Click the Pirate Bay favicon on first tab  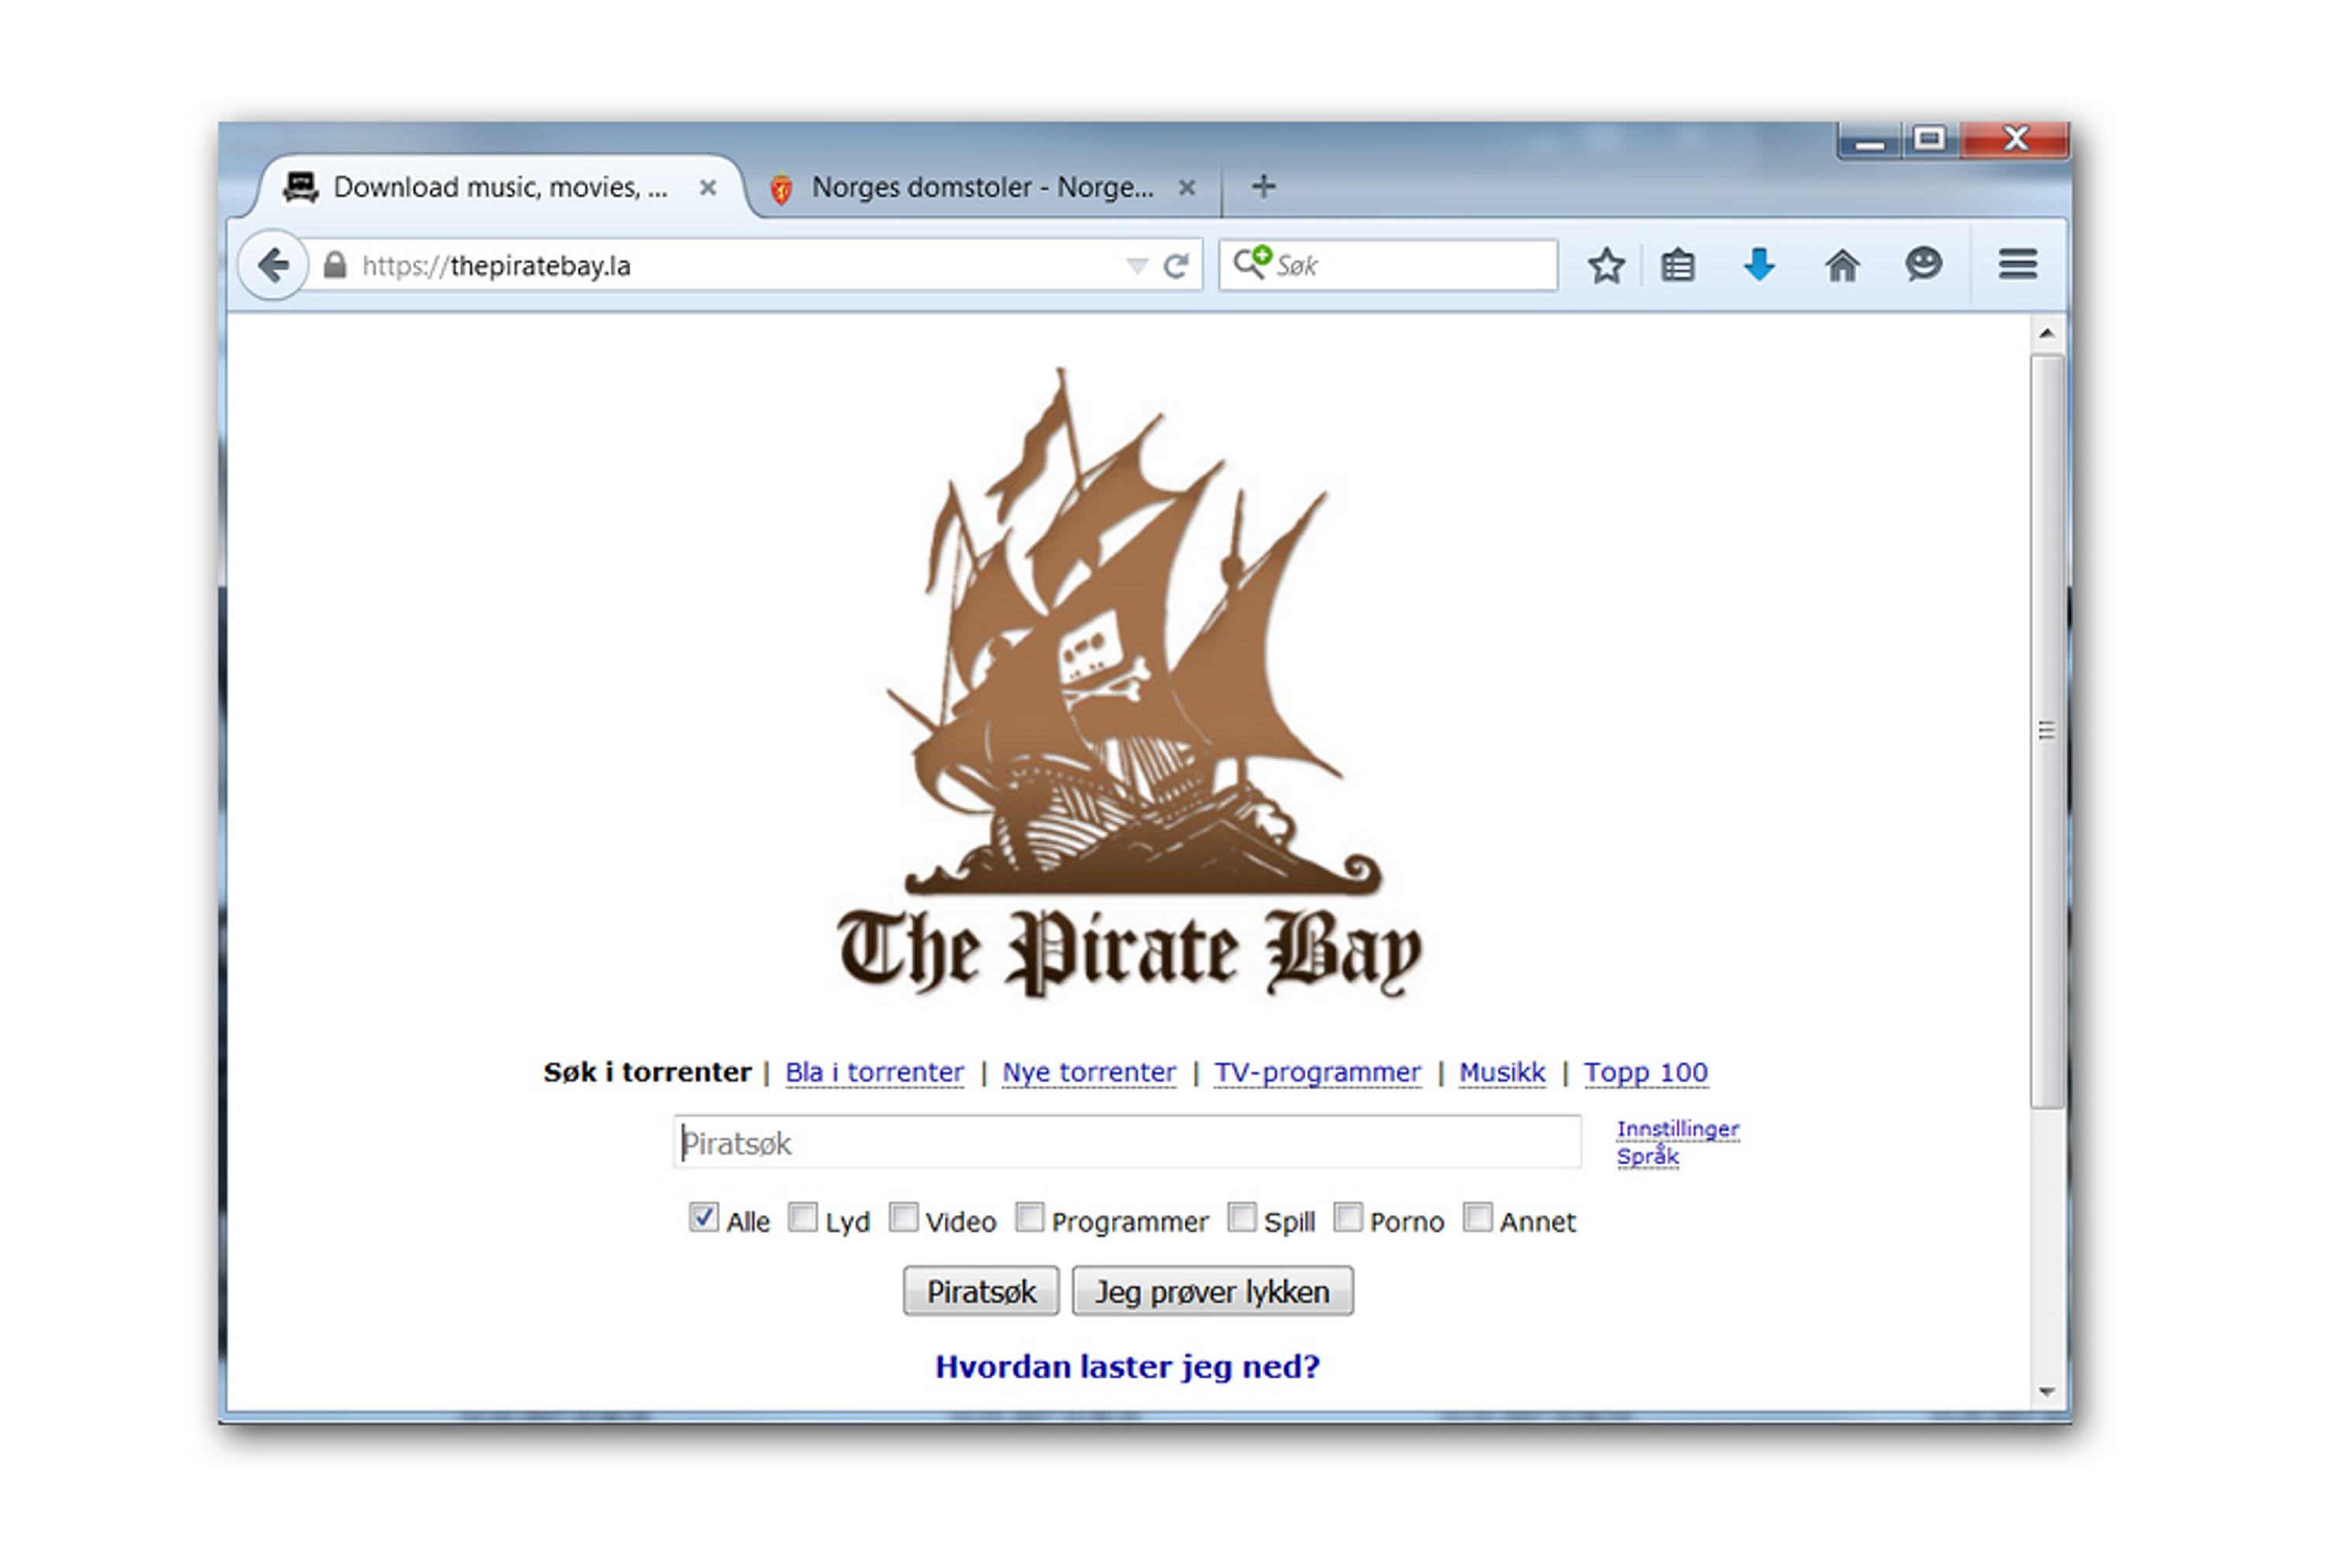click(300, 187)
